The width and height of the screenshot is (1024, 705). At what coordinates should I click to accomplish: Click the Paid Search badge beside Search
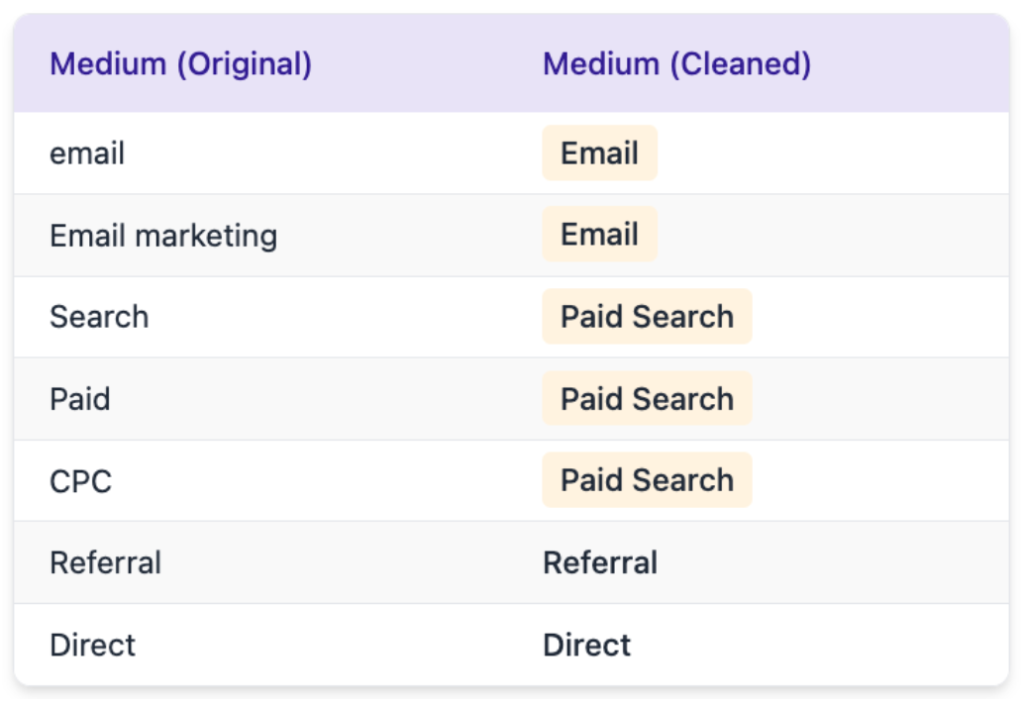(x=647, y=316)
